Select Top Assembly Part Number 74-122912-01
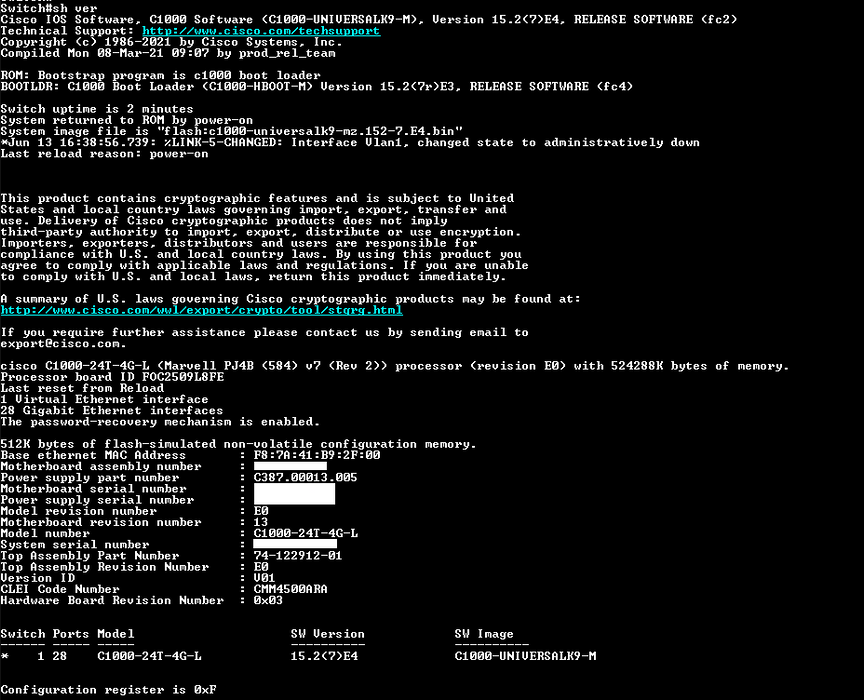This screenshot has height=700, width=864. point(298,556)
